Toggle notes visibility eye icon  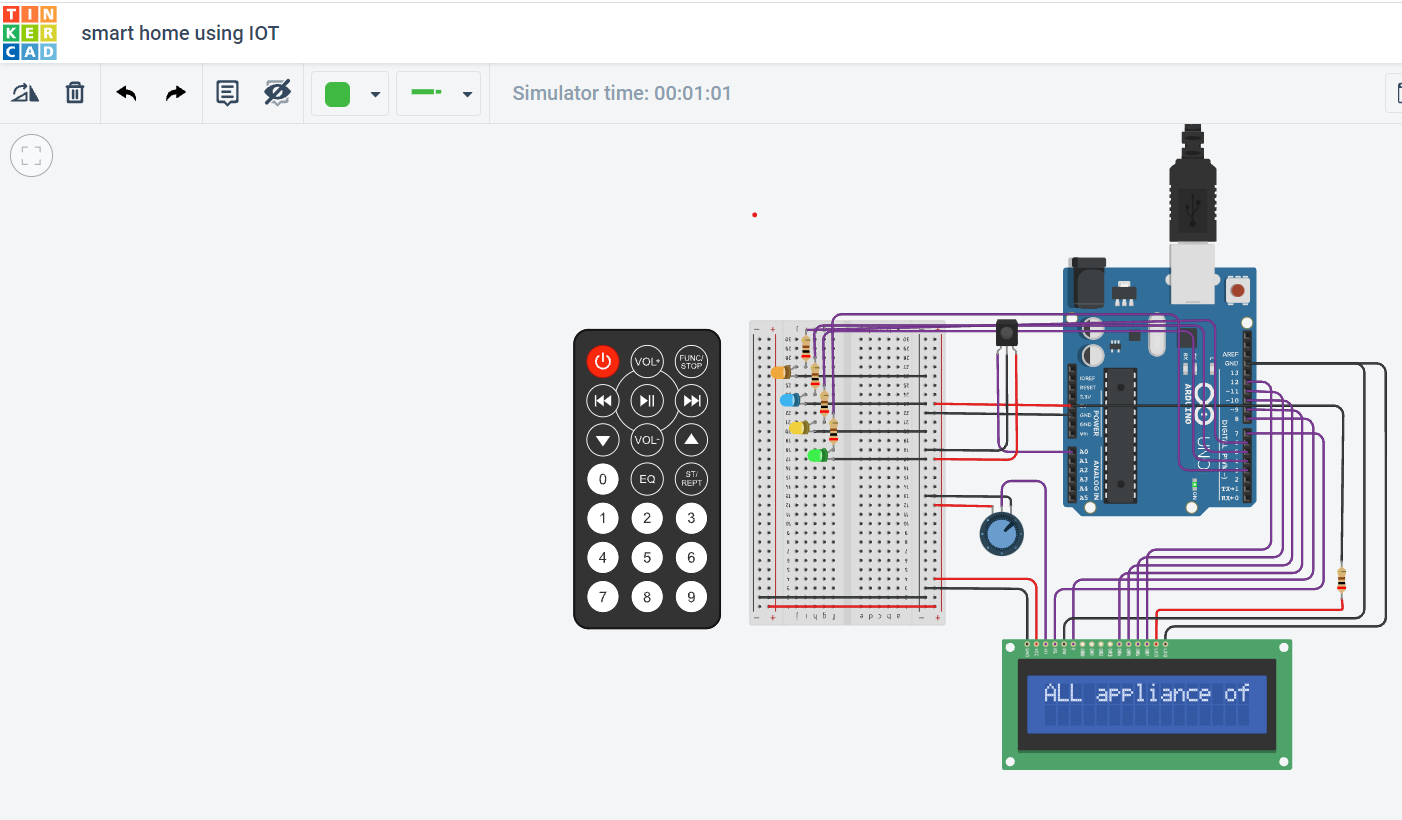pos(277,93)
